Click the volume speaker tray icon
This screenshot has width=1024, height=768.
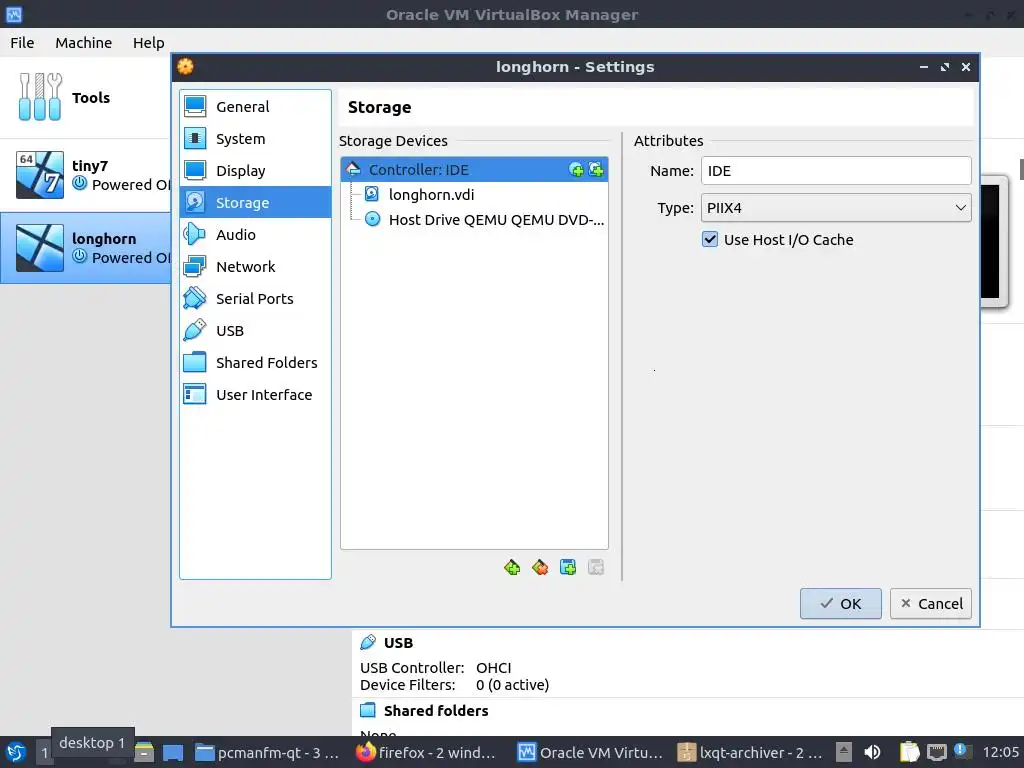(872, 752)
